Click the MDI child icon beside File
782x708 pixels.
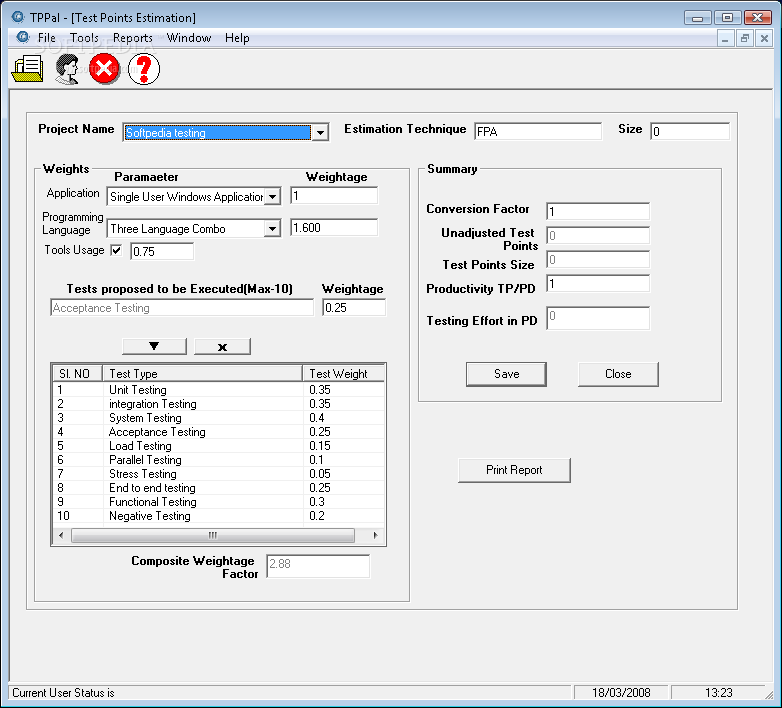click(x=23, y=37)
